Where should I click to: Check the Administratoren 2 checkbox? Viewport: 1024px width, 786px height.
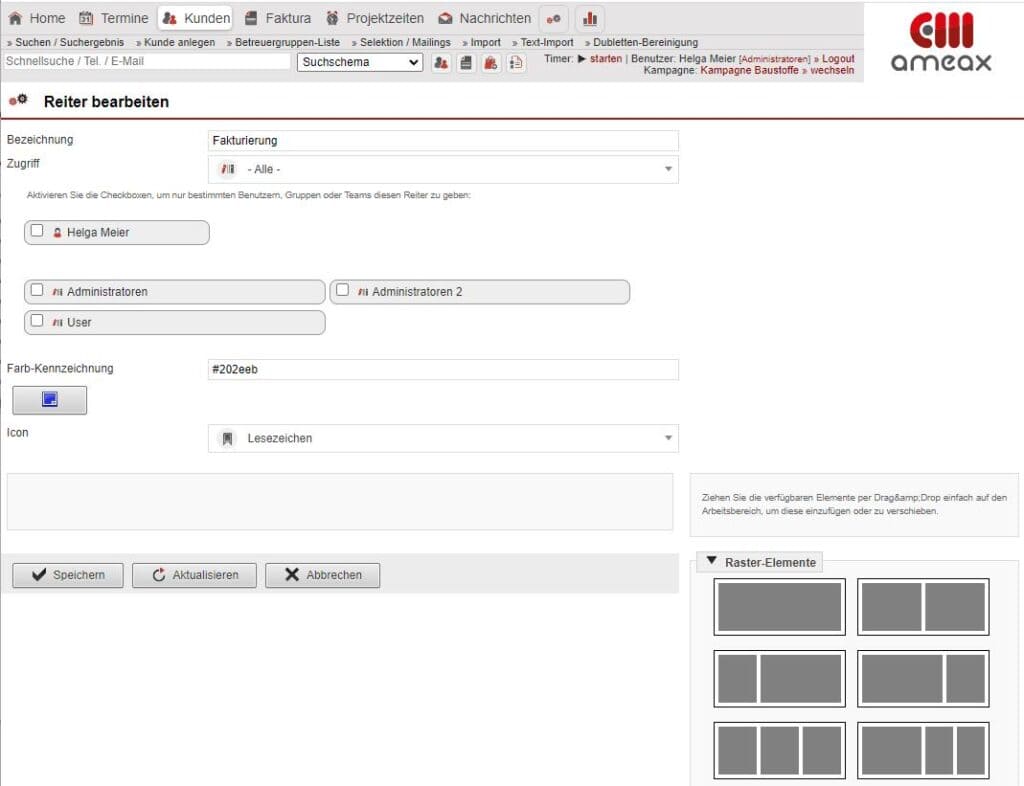[342, 291]
